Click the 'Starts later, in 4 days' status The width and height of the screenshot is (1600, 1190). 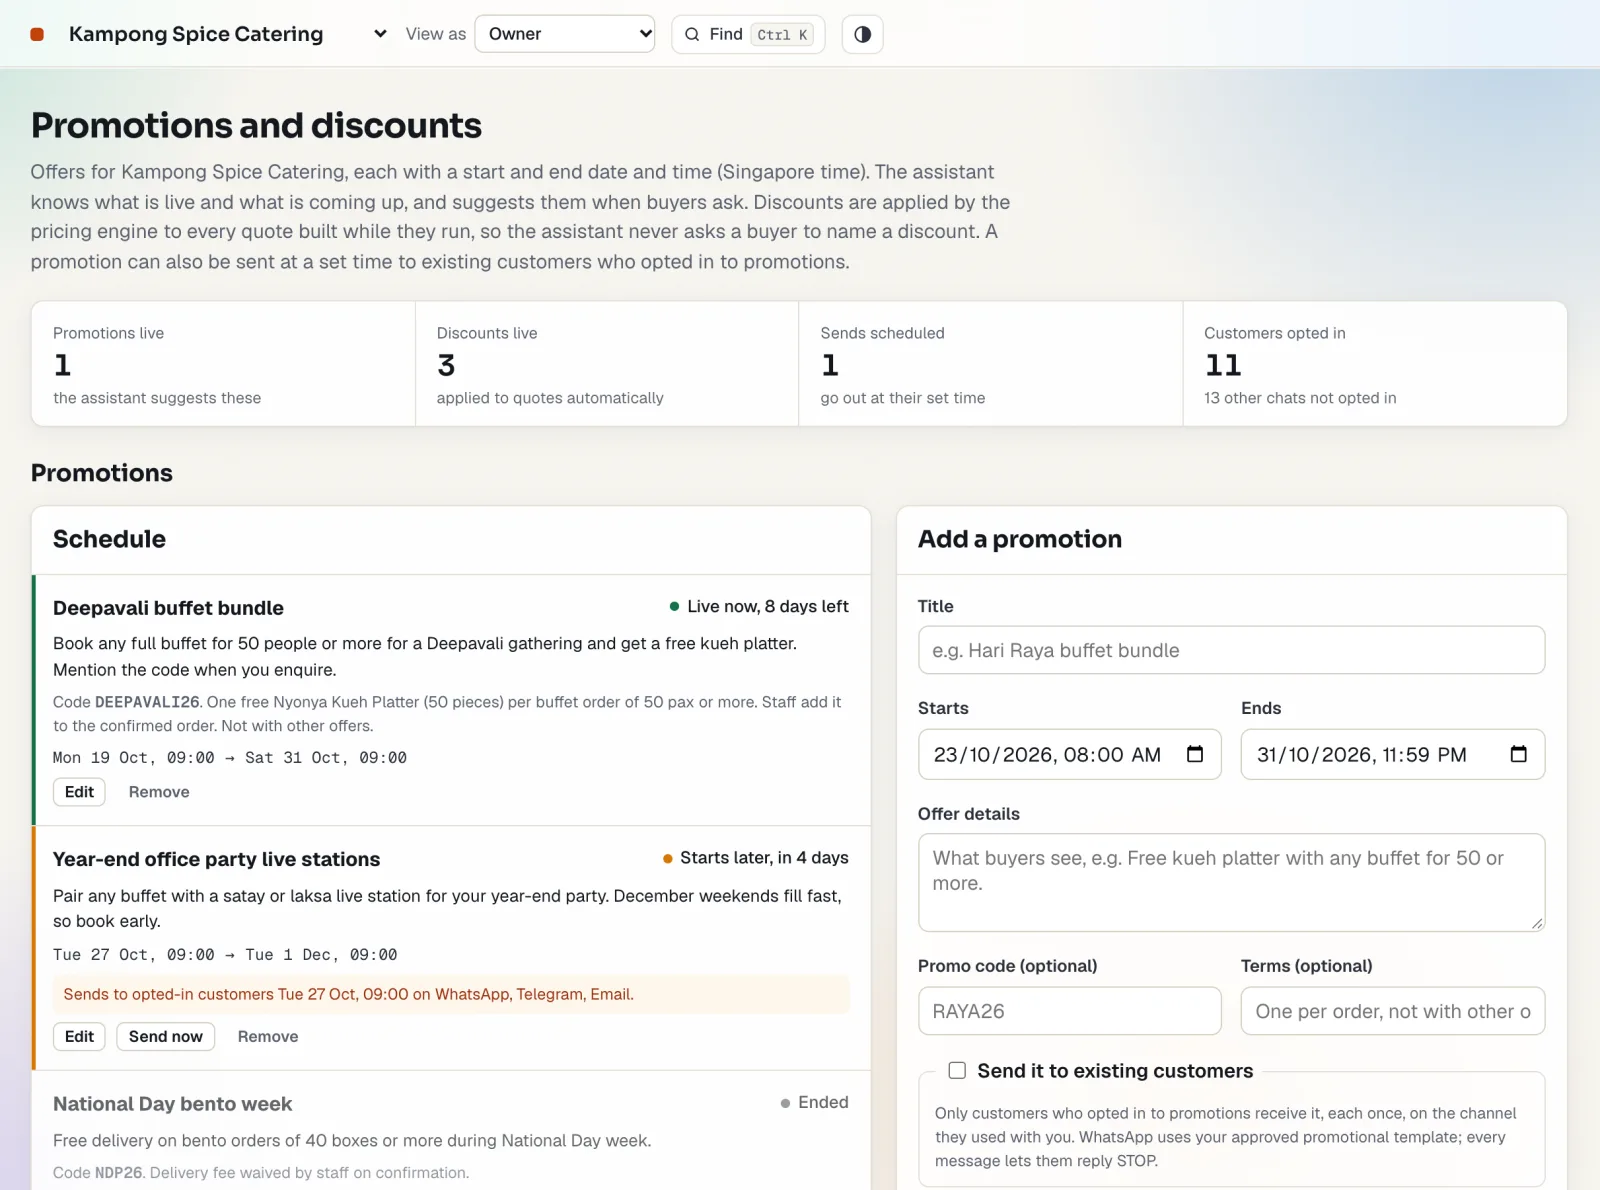tap(756, 858)
